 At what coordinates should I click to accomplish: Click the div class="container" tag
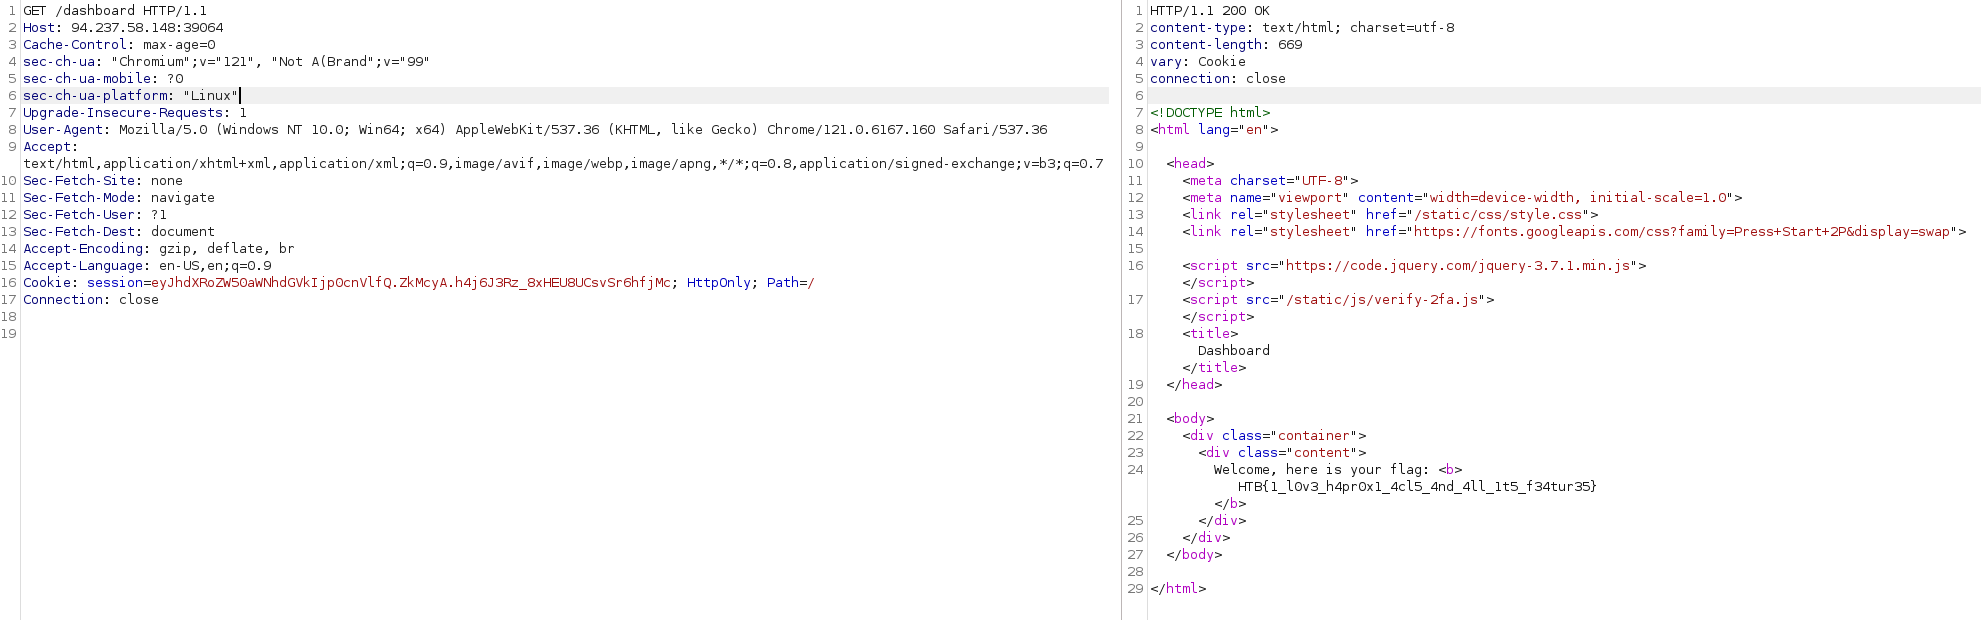point(1274,436)
